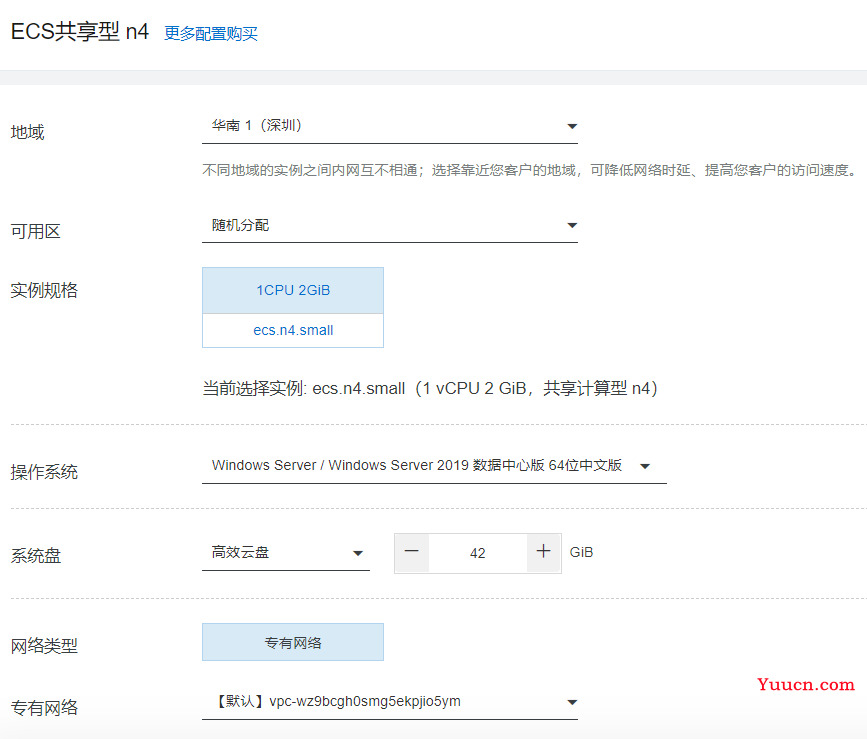Screen dimensions: 867x739
Task: Select the 专有网络 network type
Action: pyautogui.click(x=293, y=643)
